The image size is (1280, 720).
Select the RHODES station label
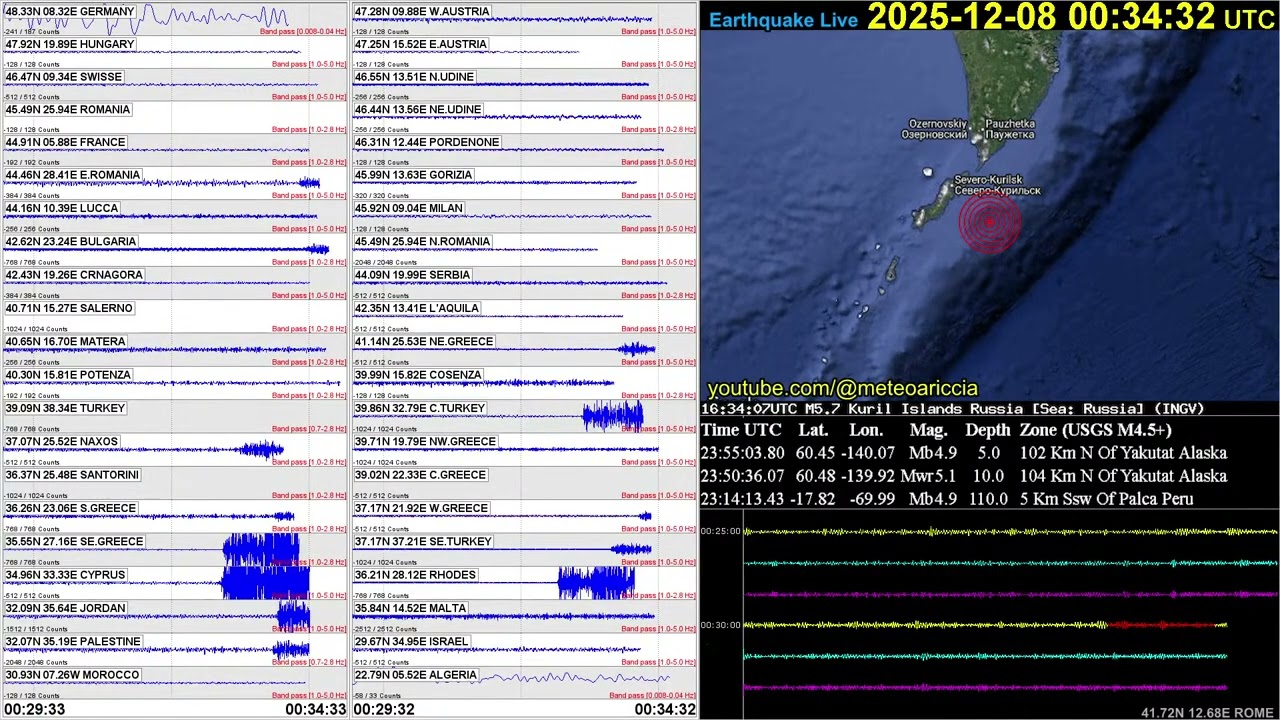pos(416,575)
